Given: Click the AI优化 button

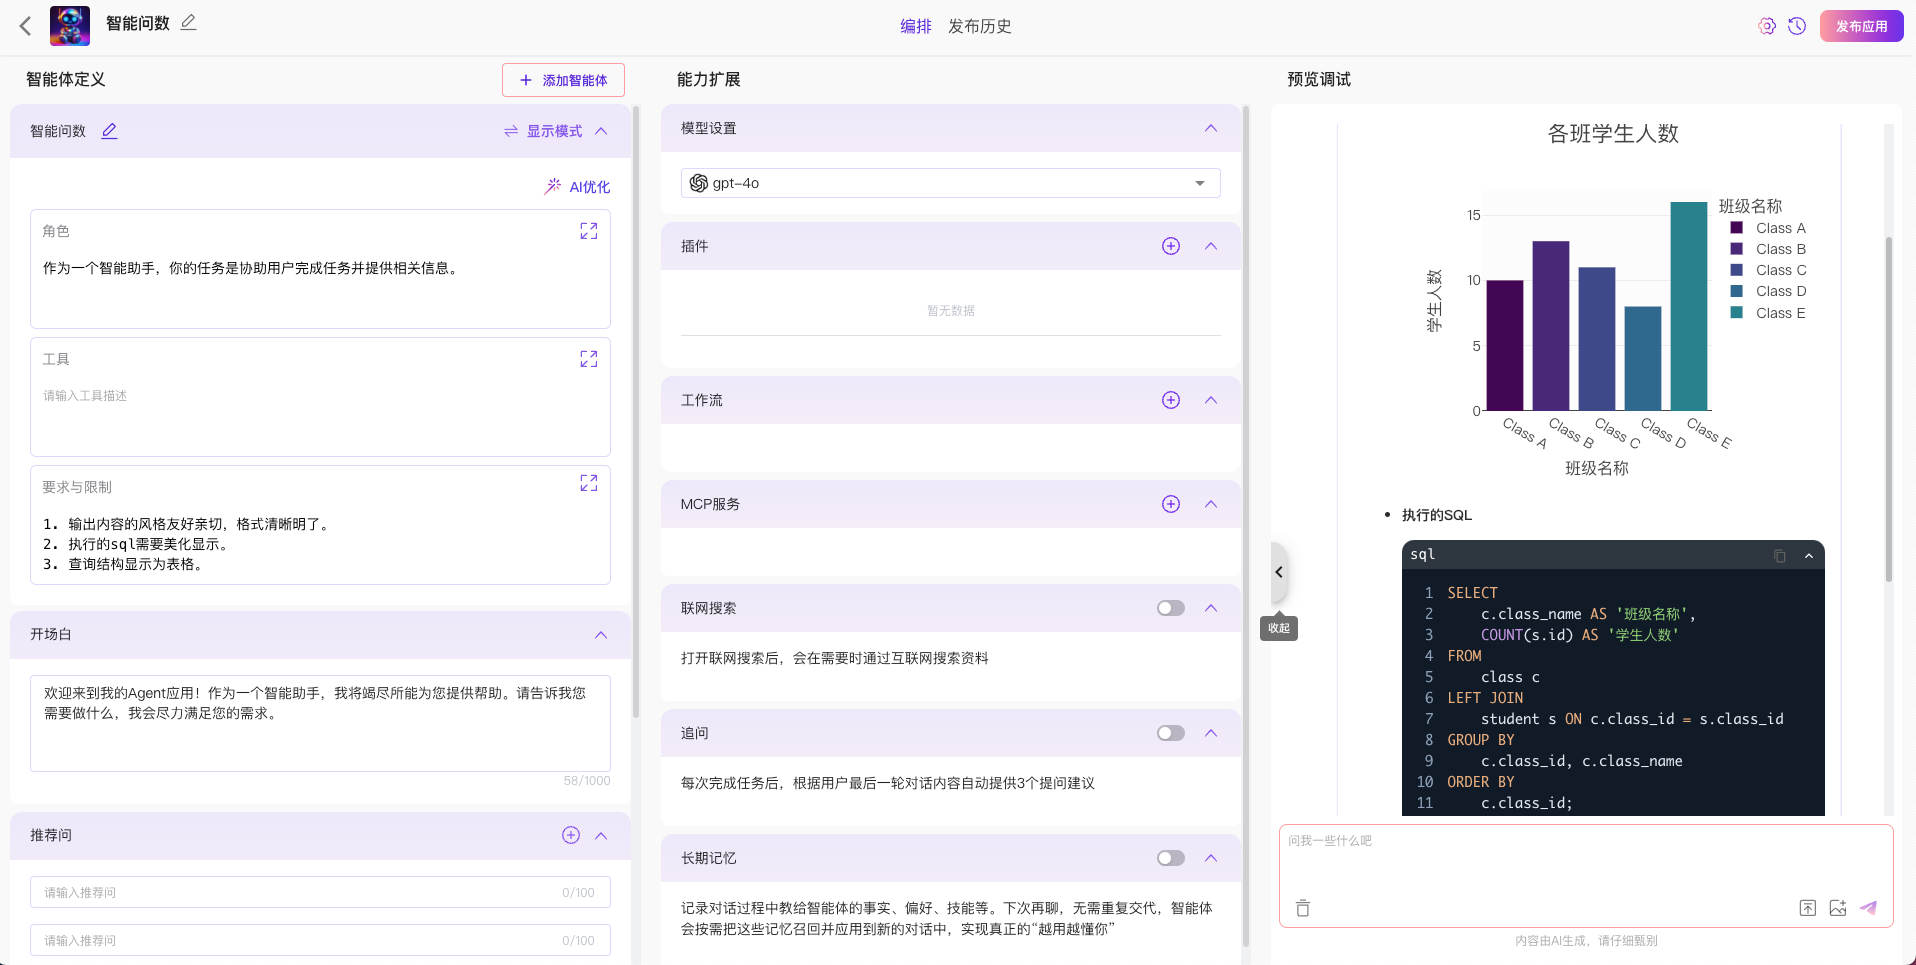Looking at the screenshot, I should (577, 187).
